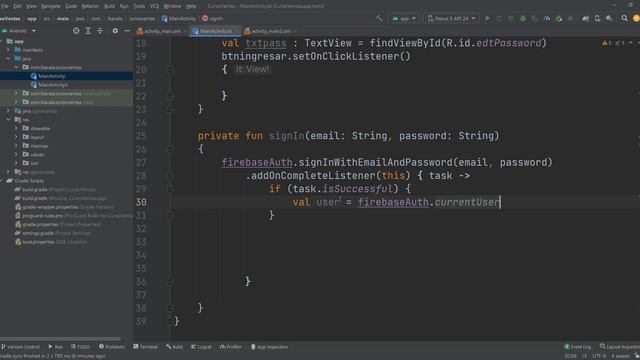This screenshot has width=640, height=360.
Task: Open the Refactor menu
Action: point(90,6)
